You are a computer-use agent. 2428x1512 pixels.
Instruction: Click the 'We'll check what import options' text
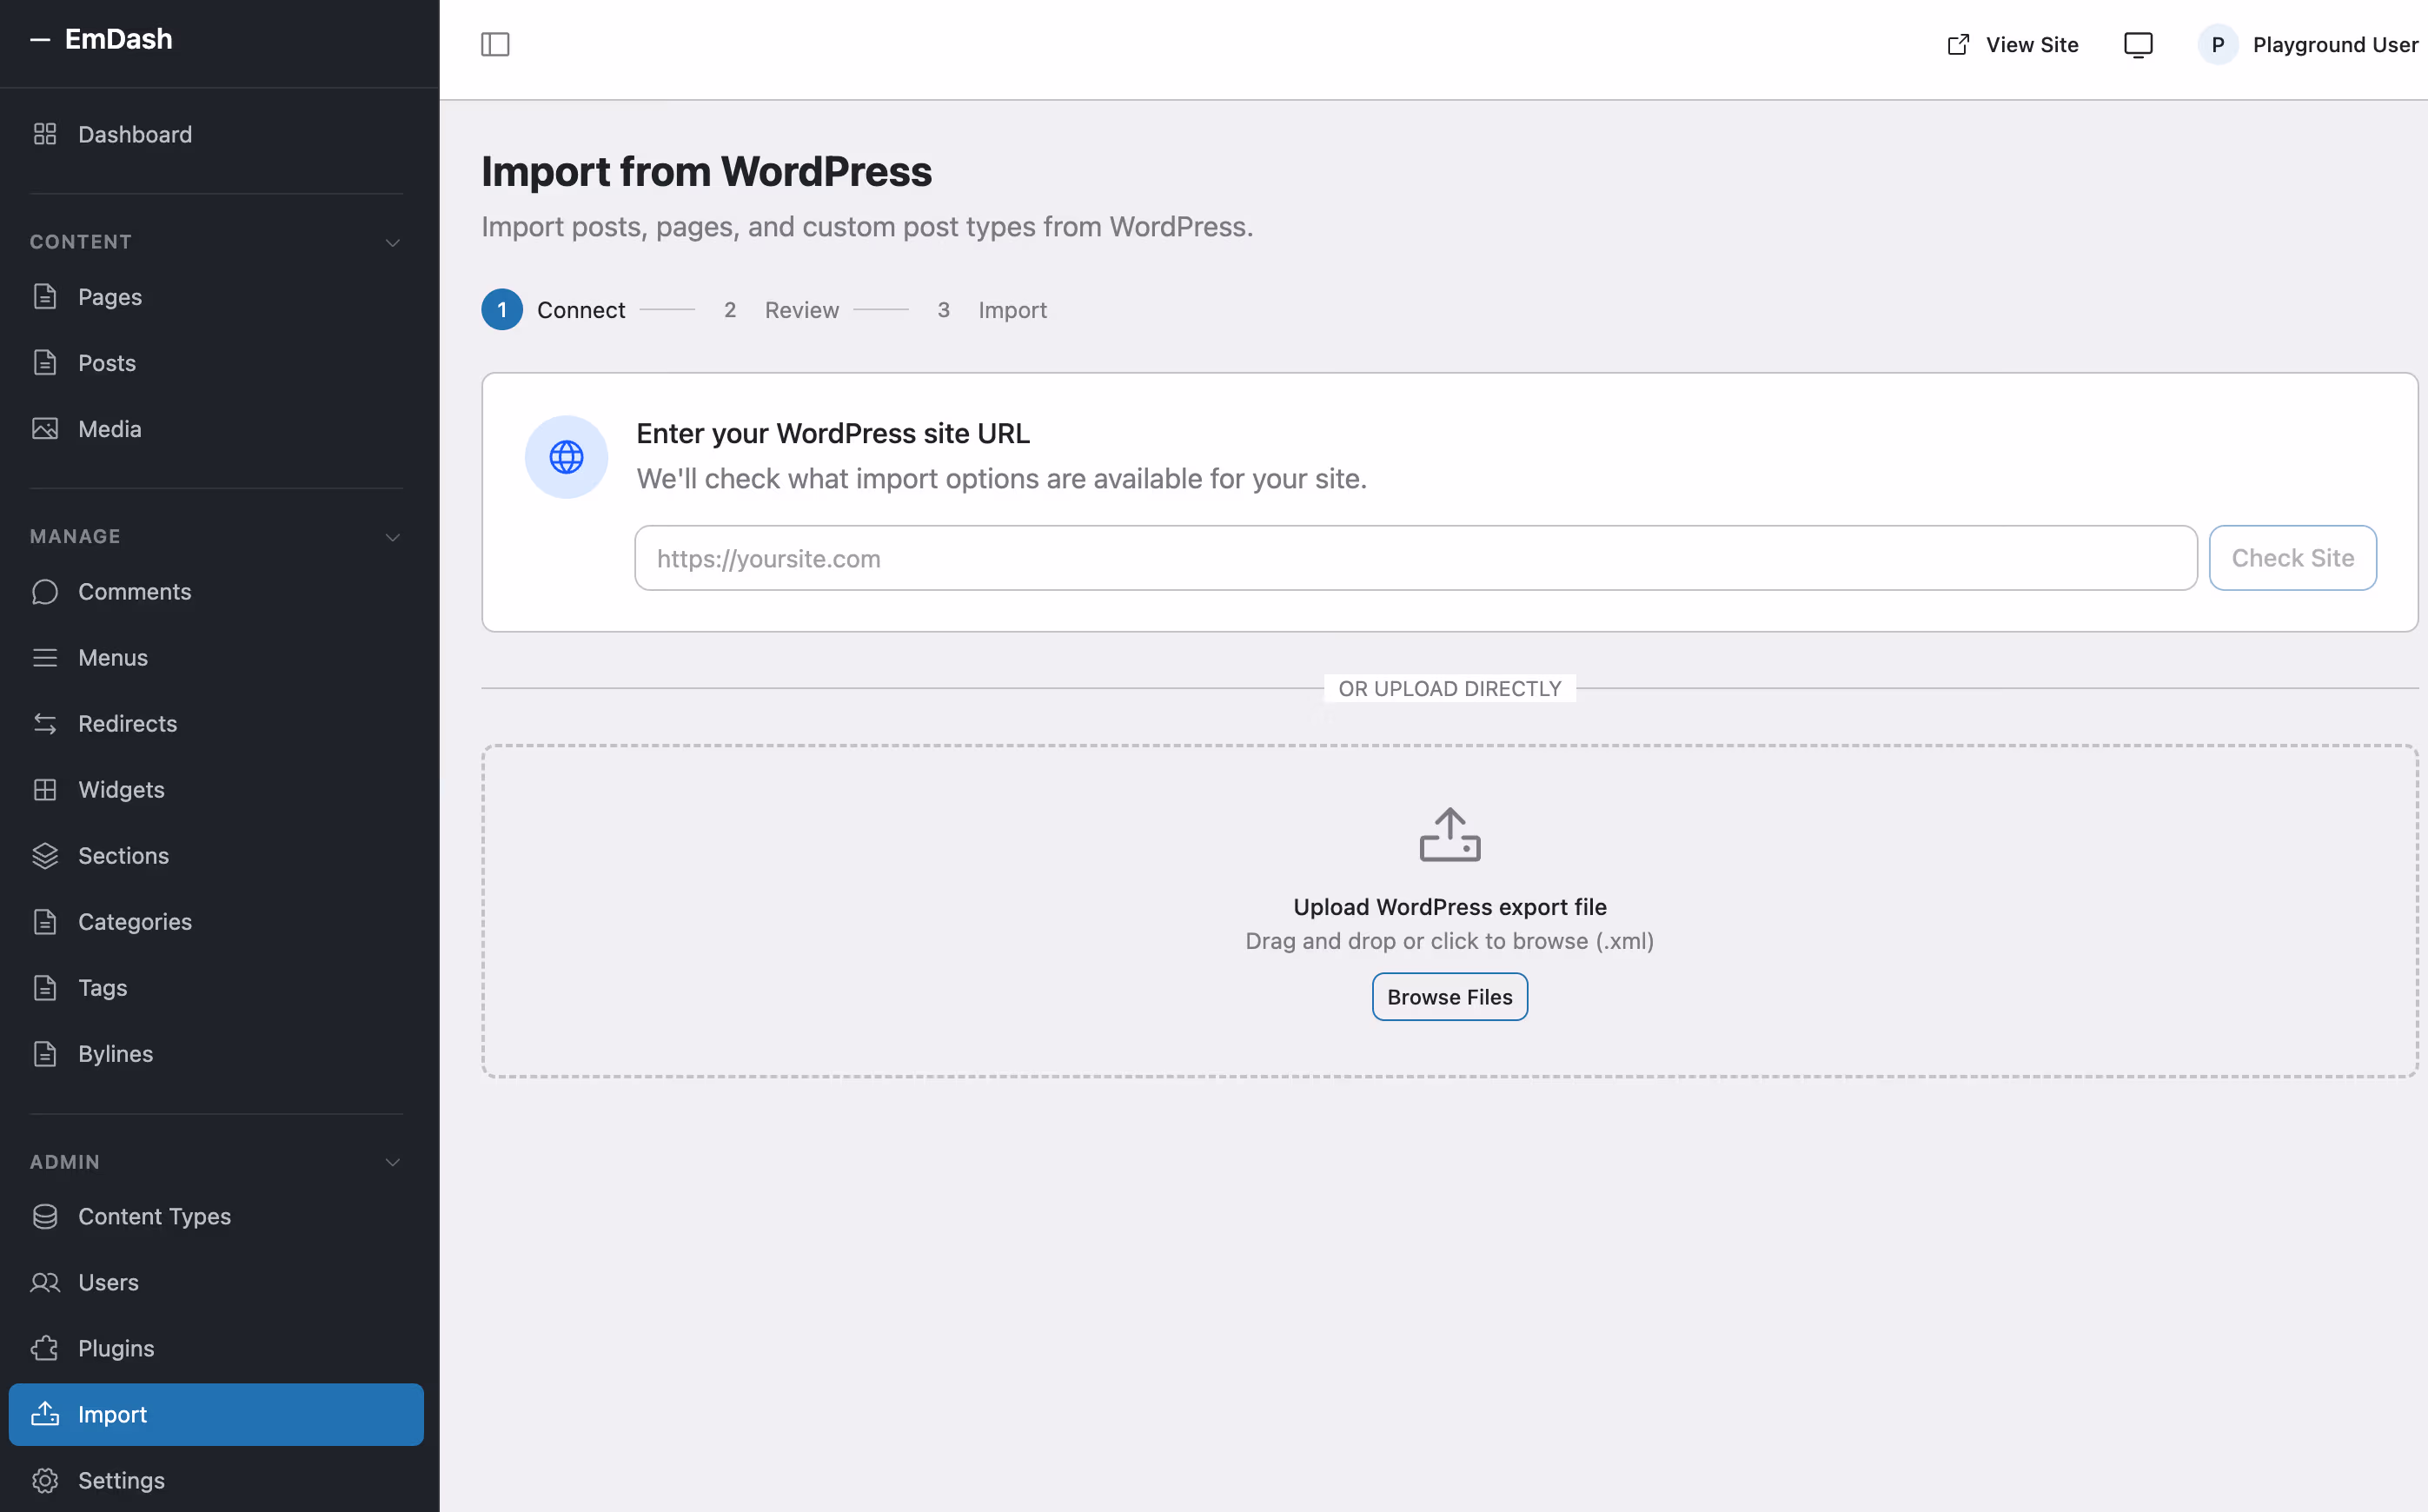pos(1002,479)
